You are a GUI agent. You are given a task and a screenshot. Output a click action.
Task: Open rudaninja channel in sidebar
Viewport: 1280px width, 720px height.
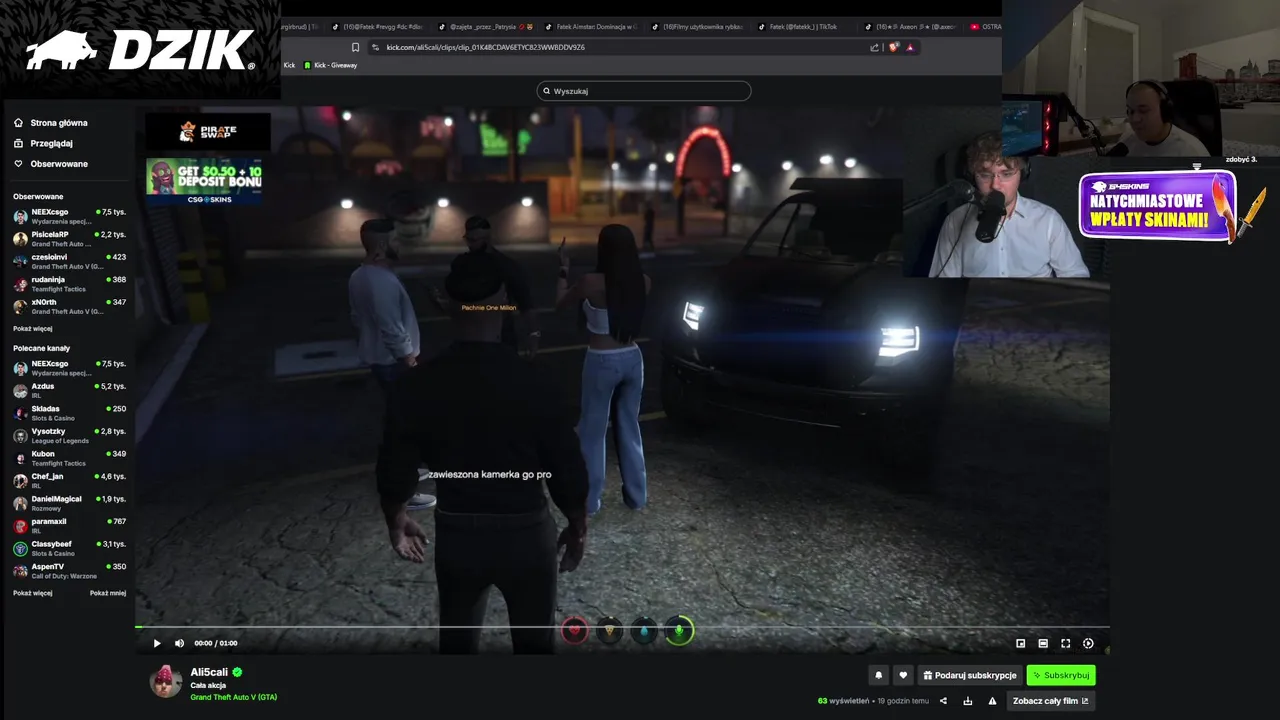tap(69, 284)
